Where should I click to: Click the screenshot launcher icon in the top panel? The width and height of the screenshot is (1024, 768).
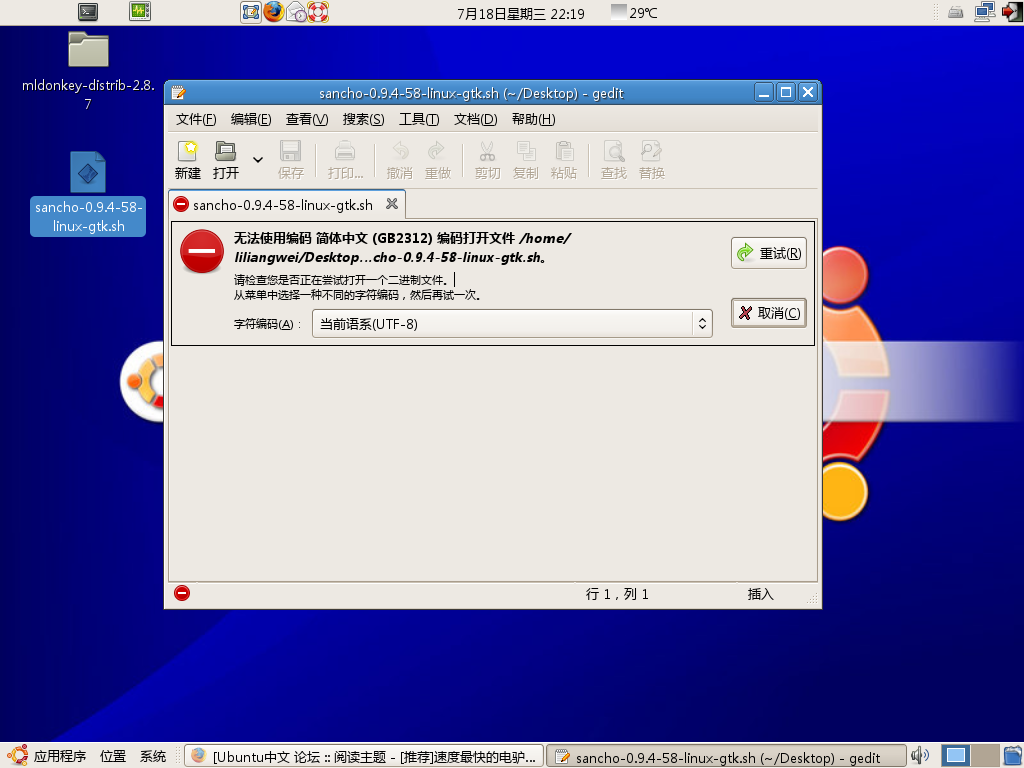(x=251, y=12)
